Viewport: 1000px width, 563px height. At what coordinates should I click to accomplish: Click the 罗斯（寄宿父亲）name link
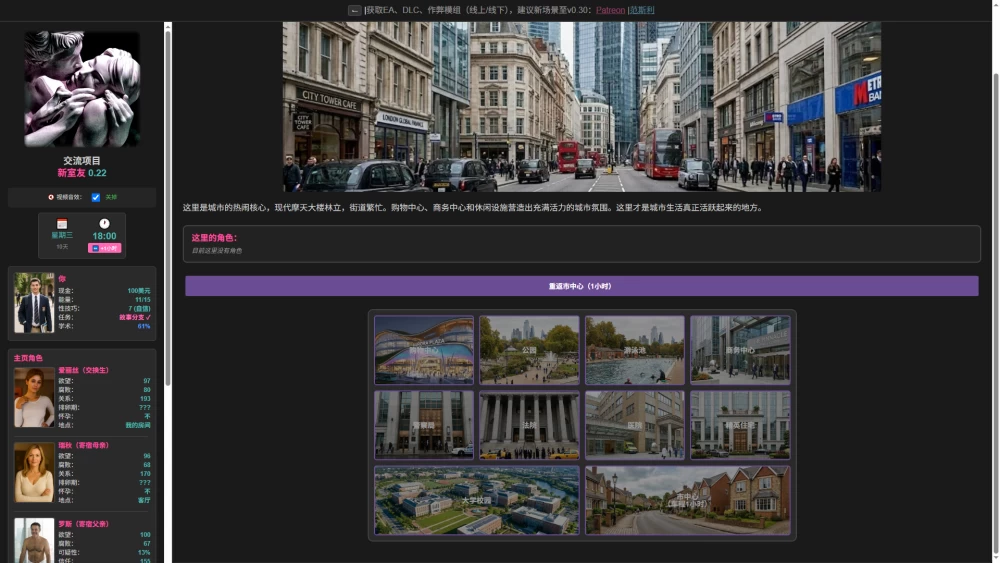[x=84, y=524]
